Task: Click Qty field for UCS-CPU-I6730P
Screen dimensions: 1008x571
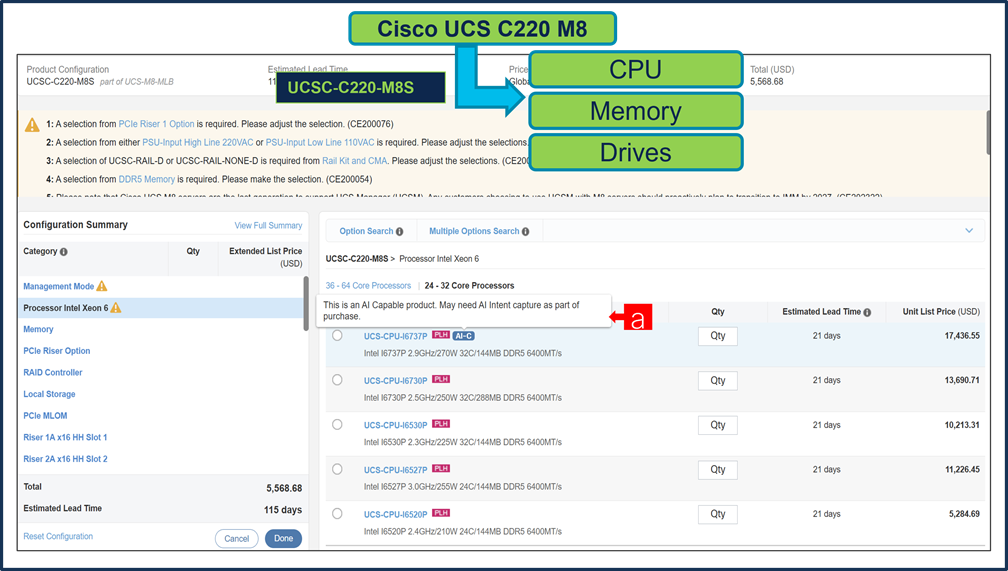Action: [717, 381]
